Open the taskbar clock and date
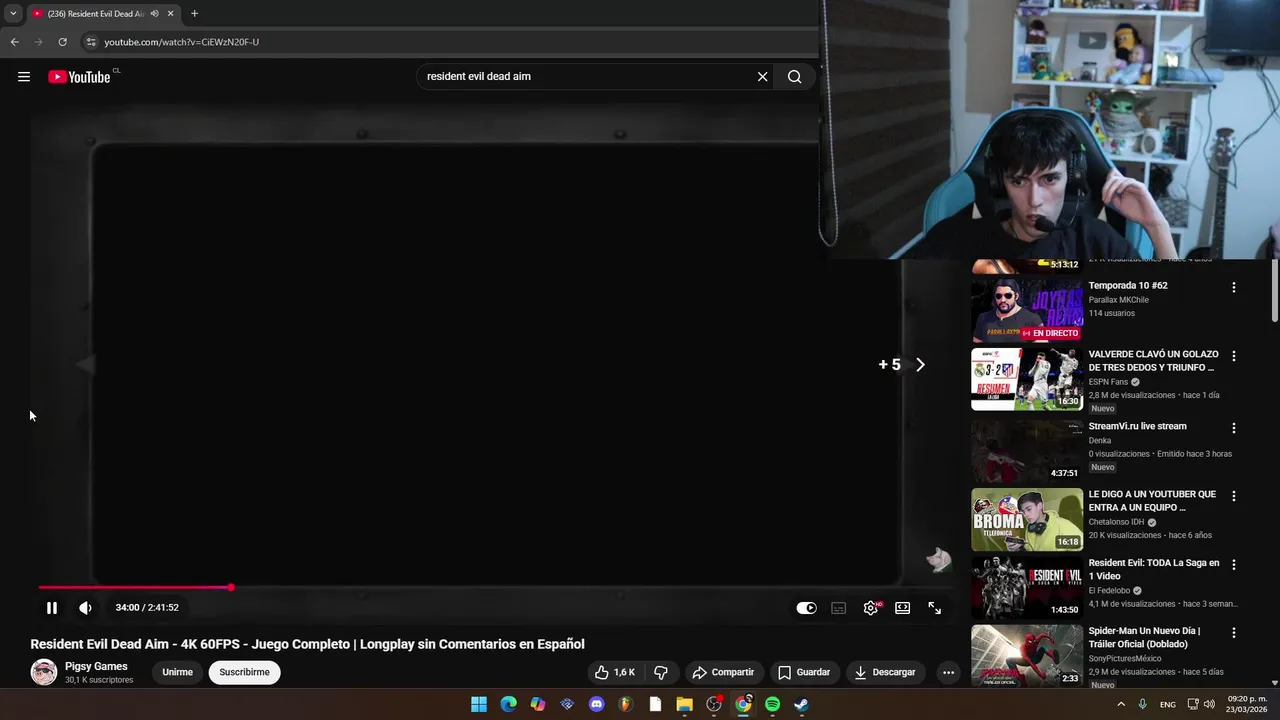 coord(1246,704)
